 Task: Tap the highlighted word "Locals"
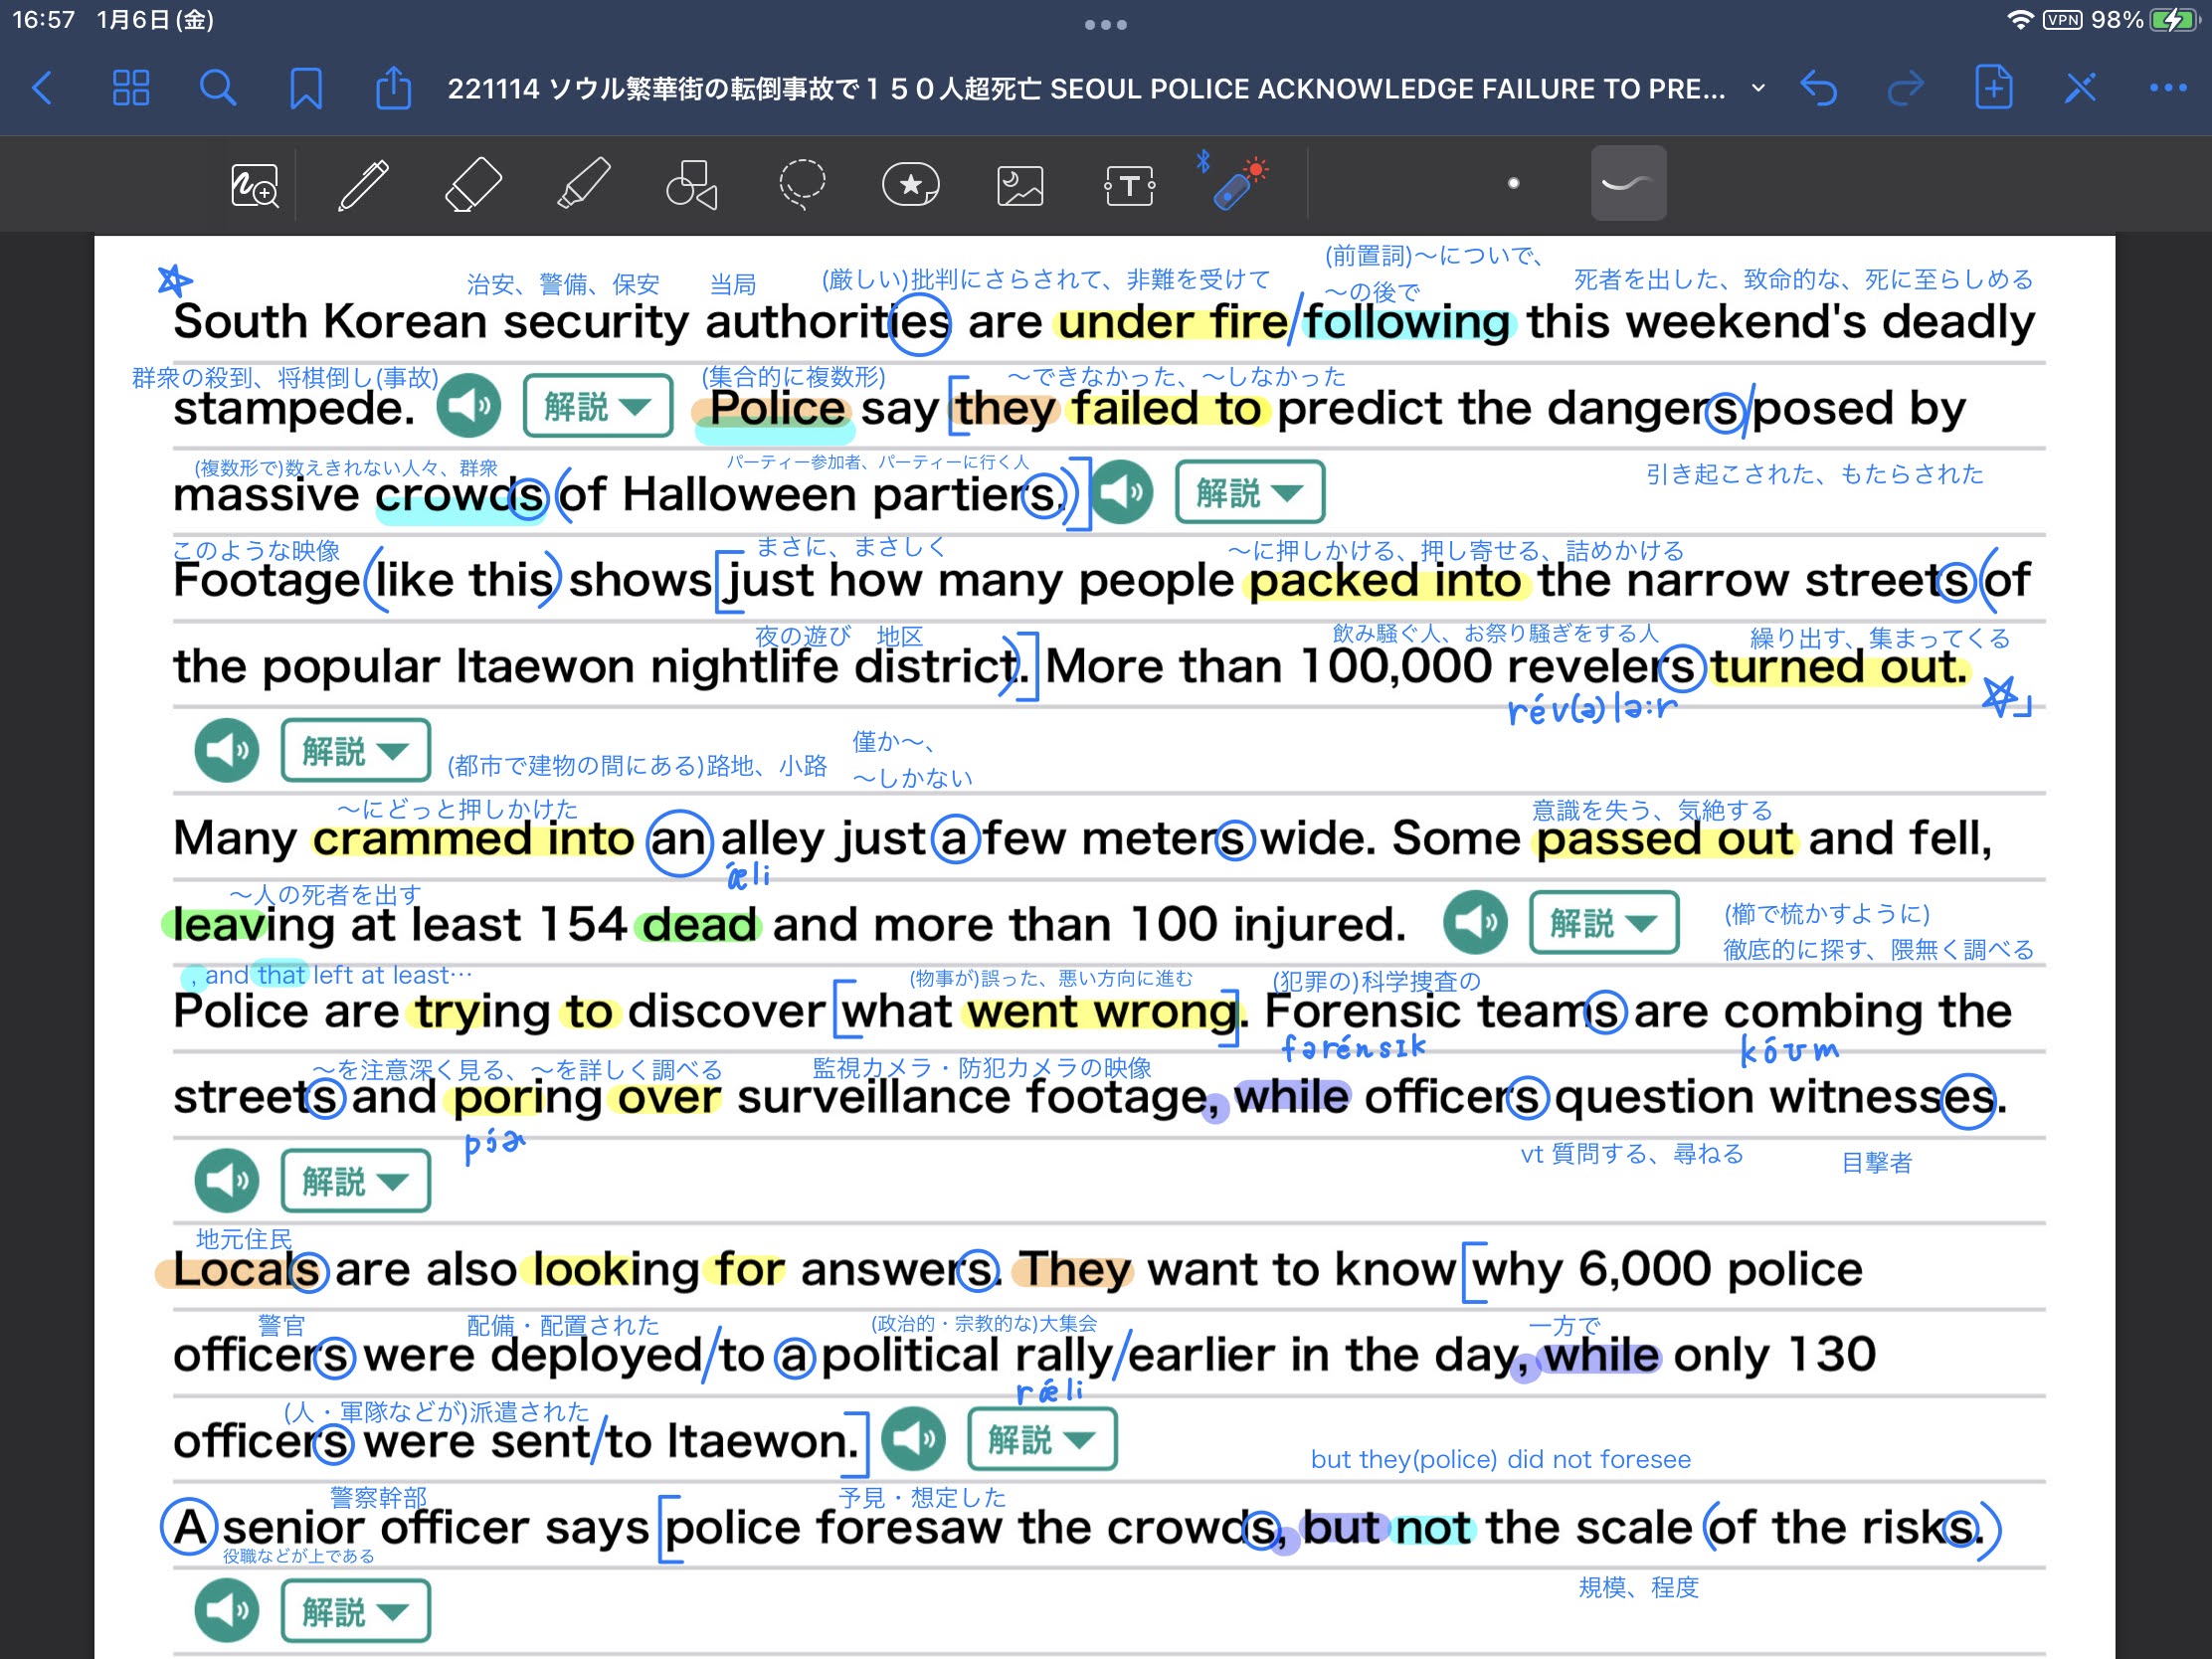(246, 1269)
